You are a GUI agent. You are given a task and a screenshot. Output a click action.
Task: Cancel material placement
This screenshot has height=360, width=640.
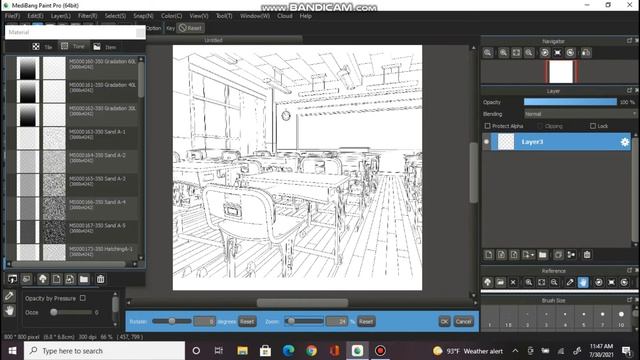coord(464,322)
